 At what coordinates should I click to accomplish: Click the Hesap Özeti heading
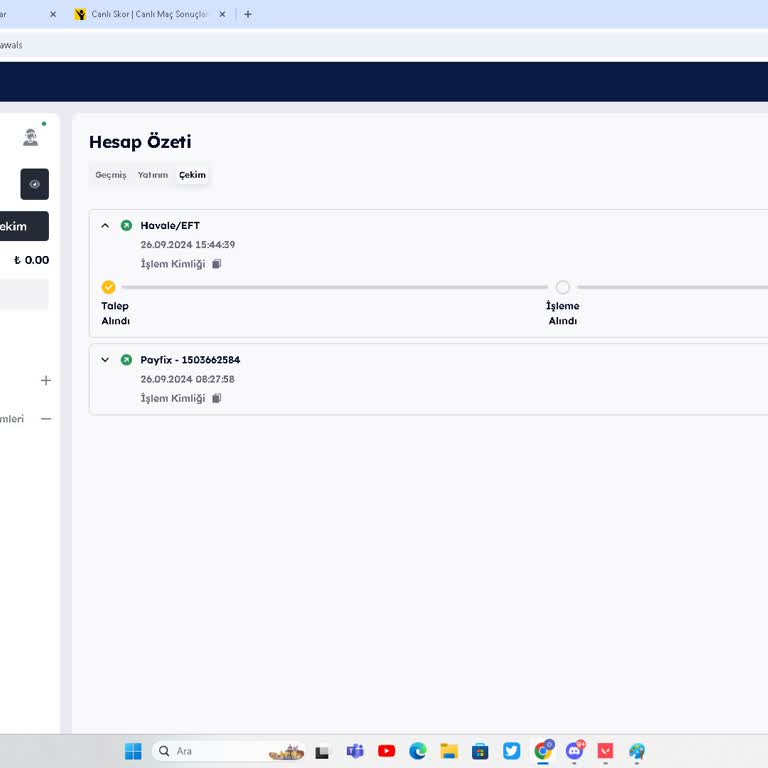click(x=140, y=142)
